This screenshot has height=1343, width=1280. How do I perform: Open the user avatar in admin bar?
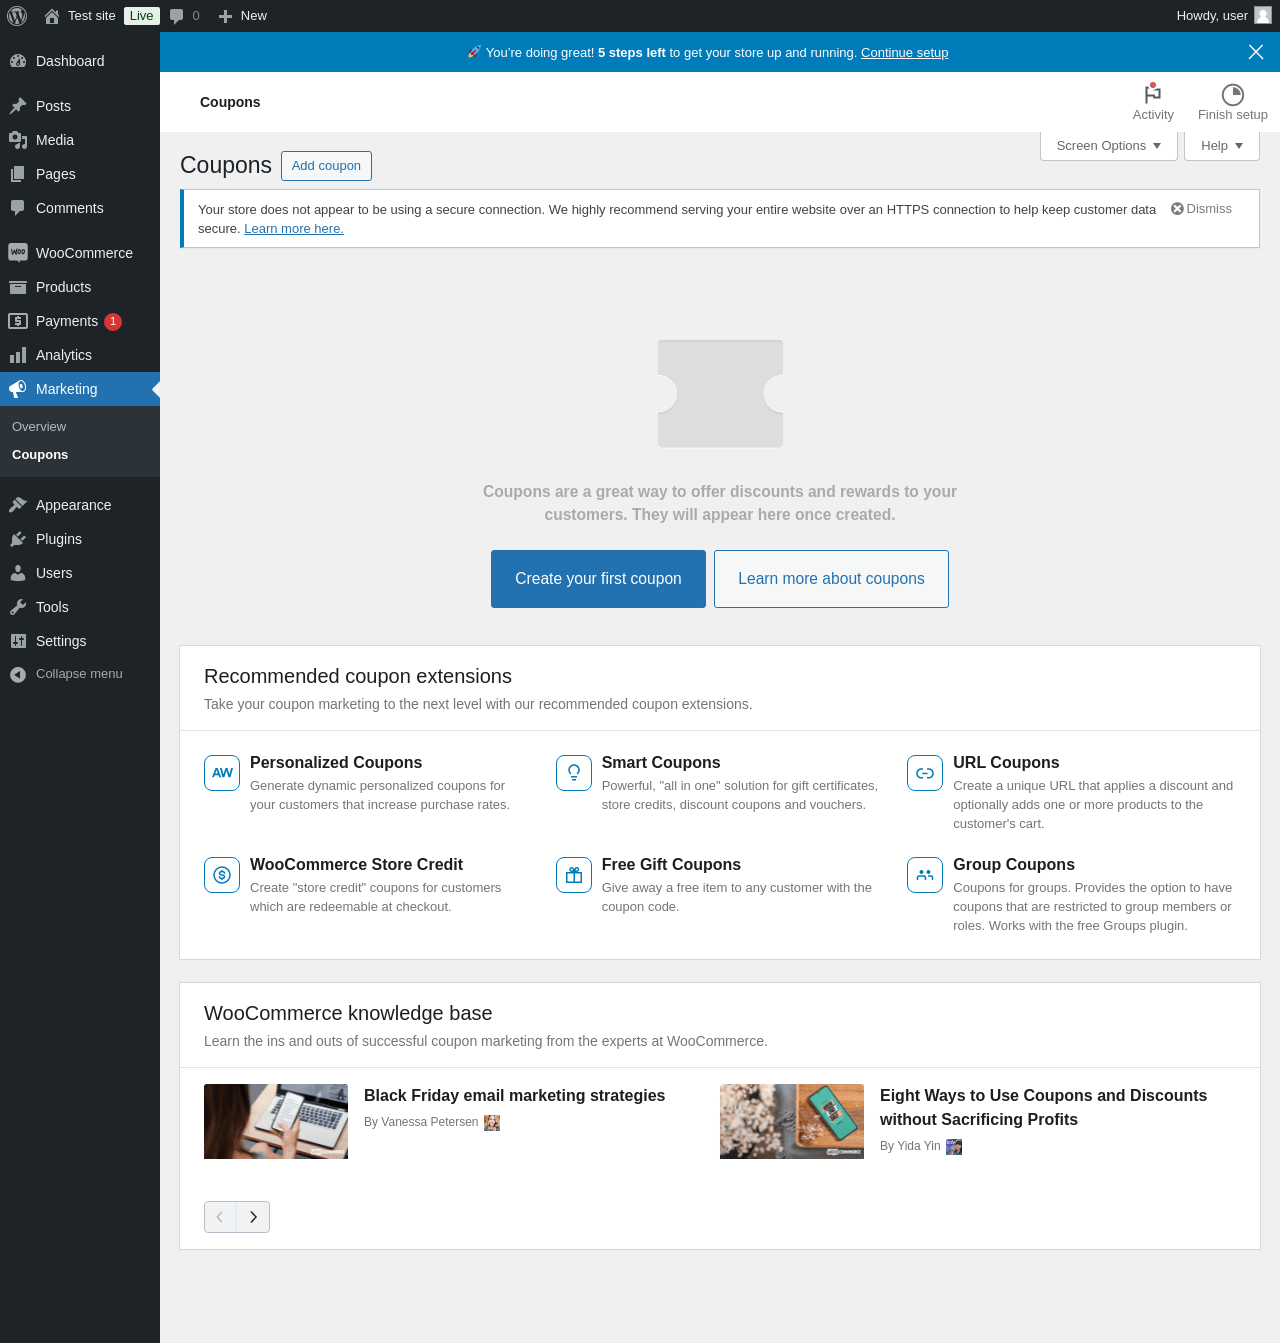tap(1263, 16)
